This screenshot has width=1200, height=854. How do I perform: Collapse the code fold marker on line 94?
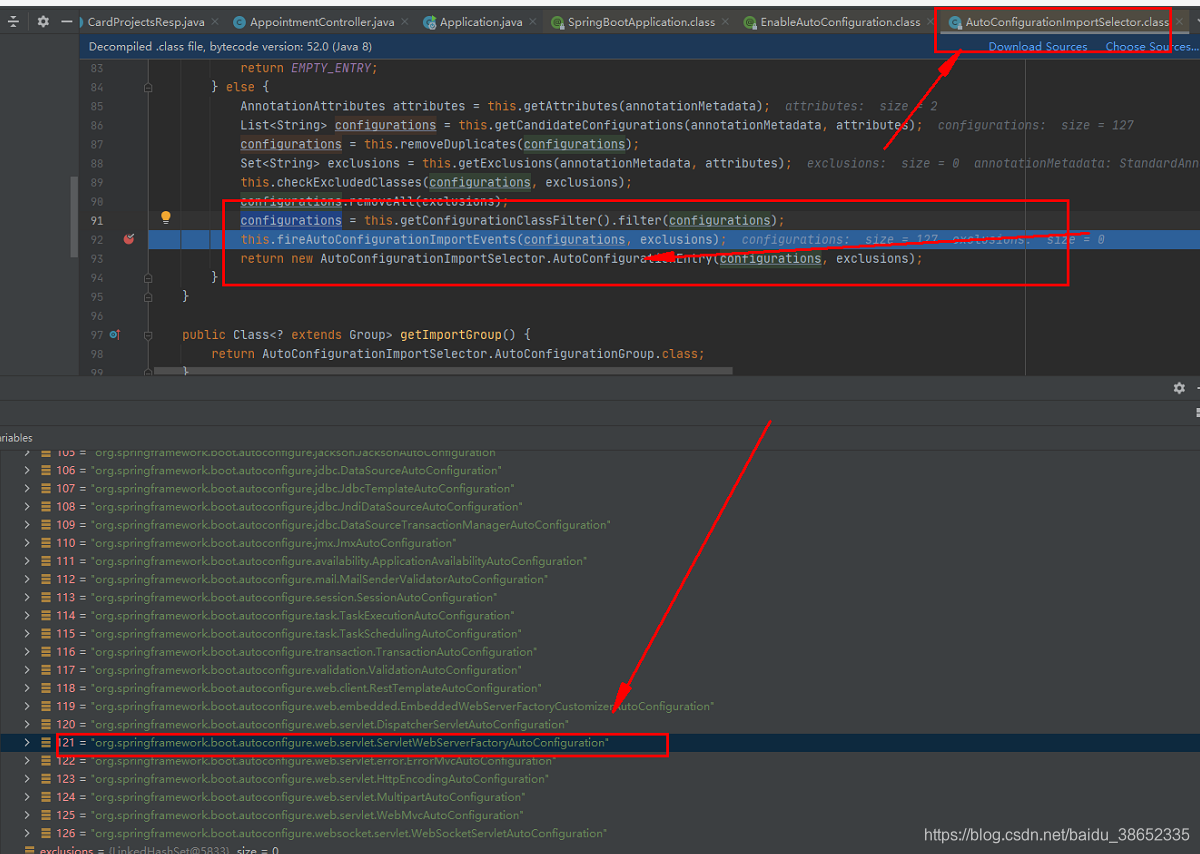[x=148, y=277]
